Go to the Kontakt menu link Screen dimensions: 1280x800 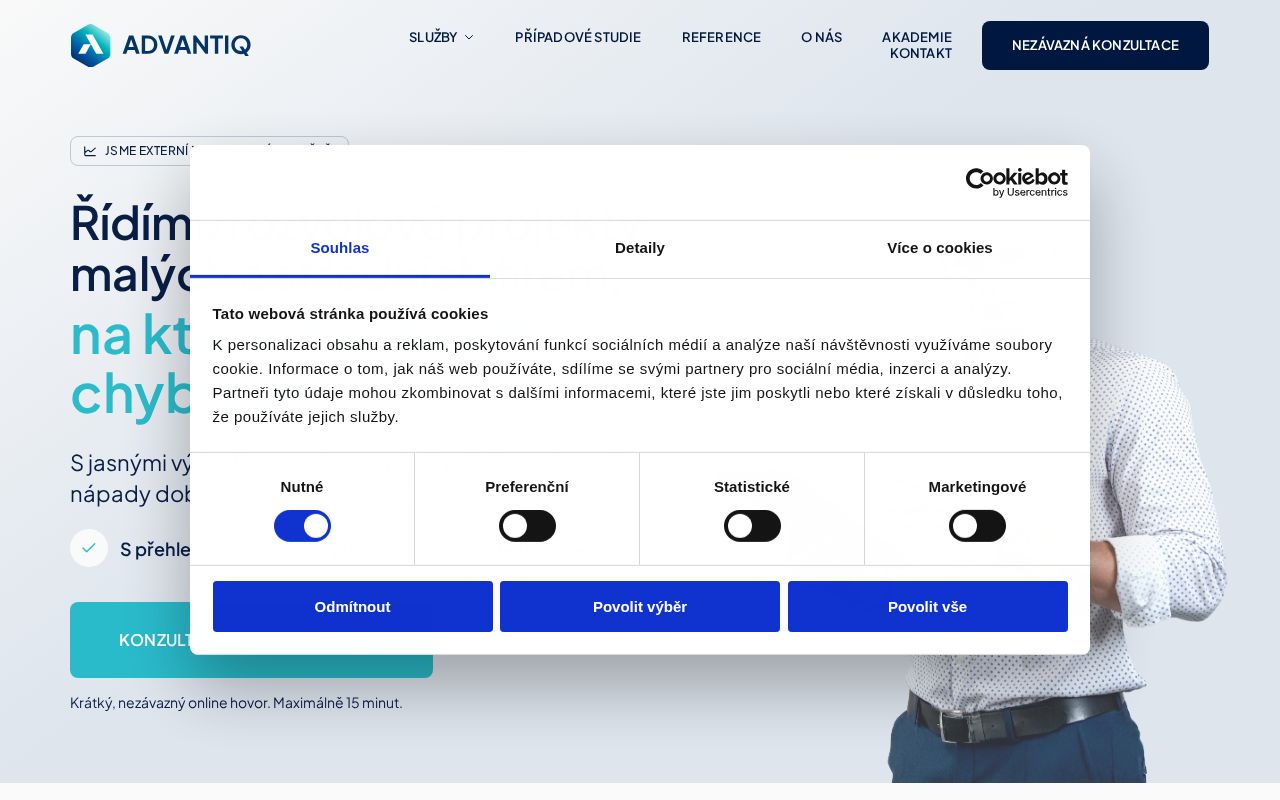[921, 53]
